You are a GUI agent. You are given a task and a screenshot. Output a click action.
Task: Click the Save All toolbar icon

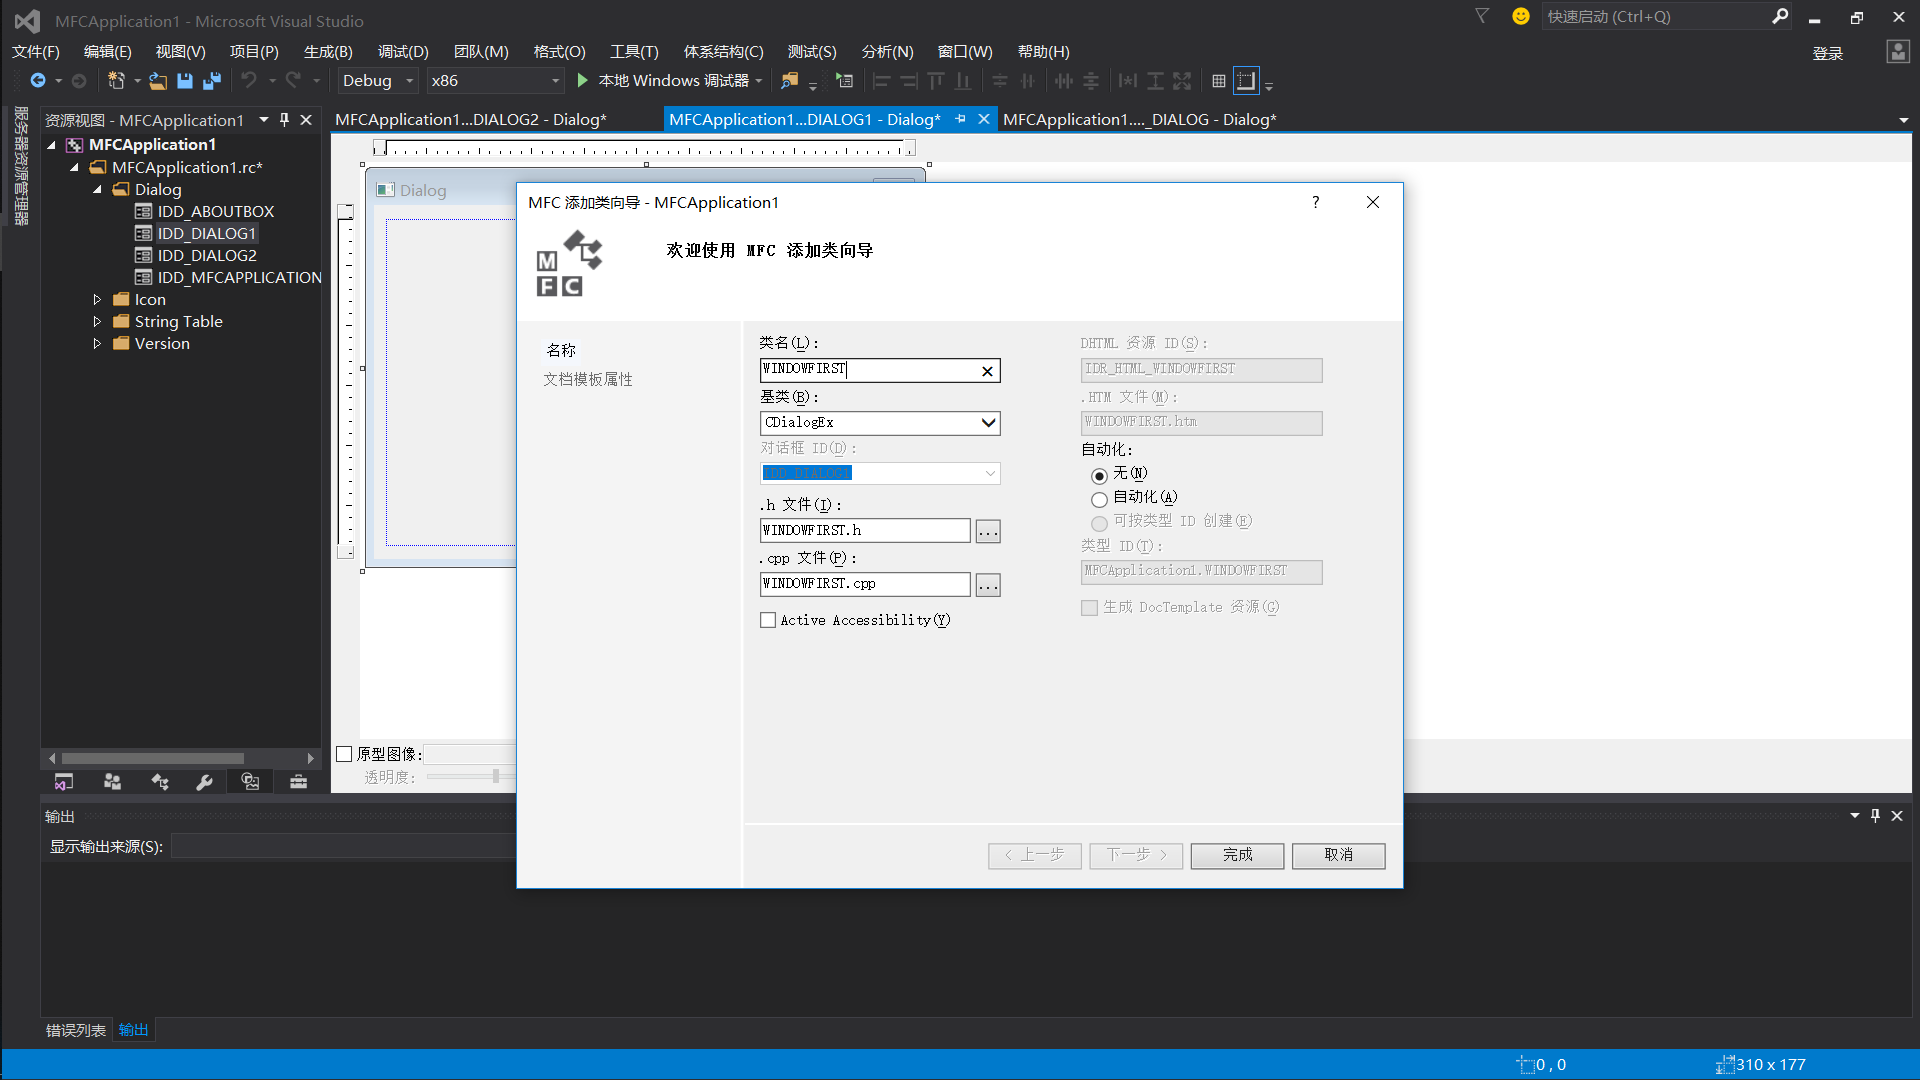click(x=211, y=81)
